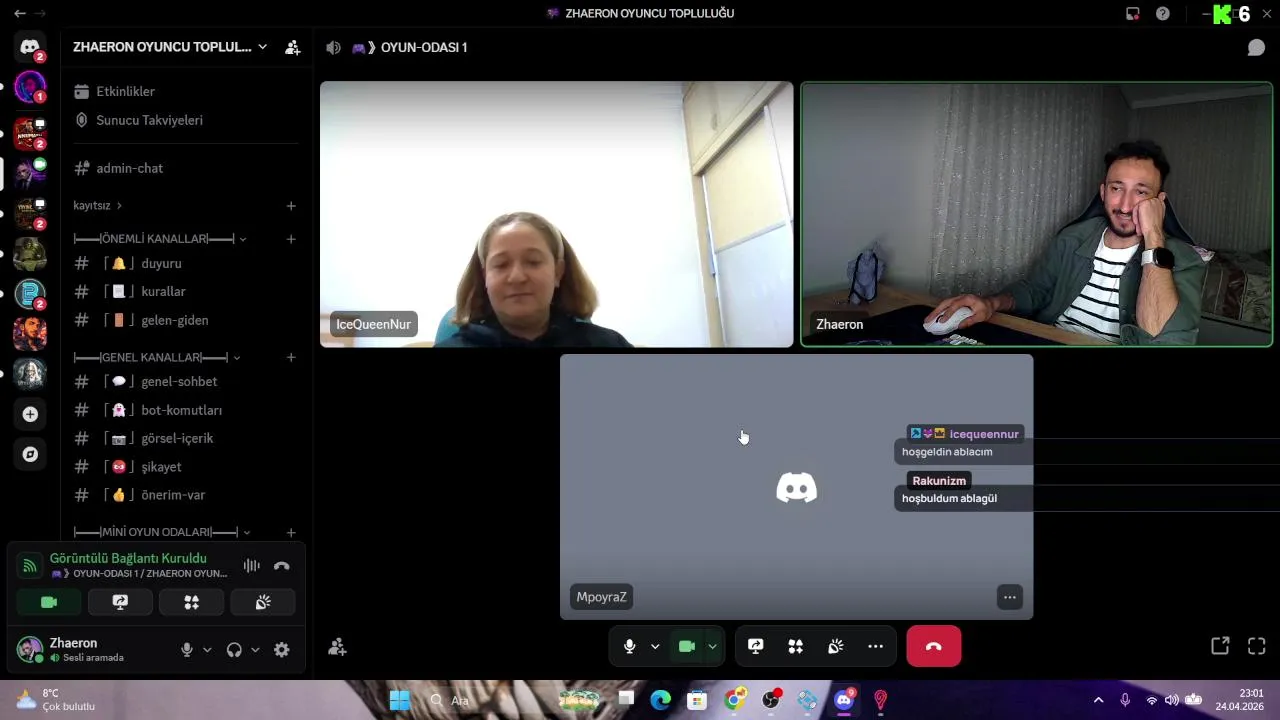Create channel in ÖNEMLİ KANALLAR category
Viewport: 1280px width, 720px height.
tap(291, 239)
